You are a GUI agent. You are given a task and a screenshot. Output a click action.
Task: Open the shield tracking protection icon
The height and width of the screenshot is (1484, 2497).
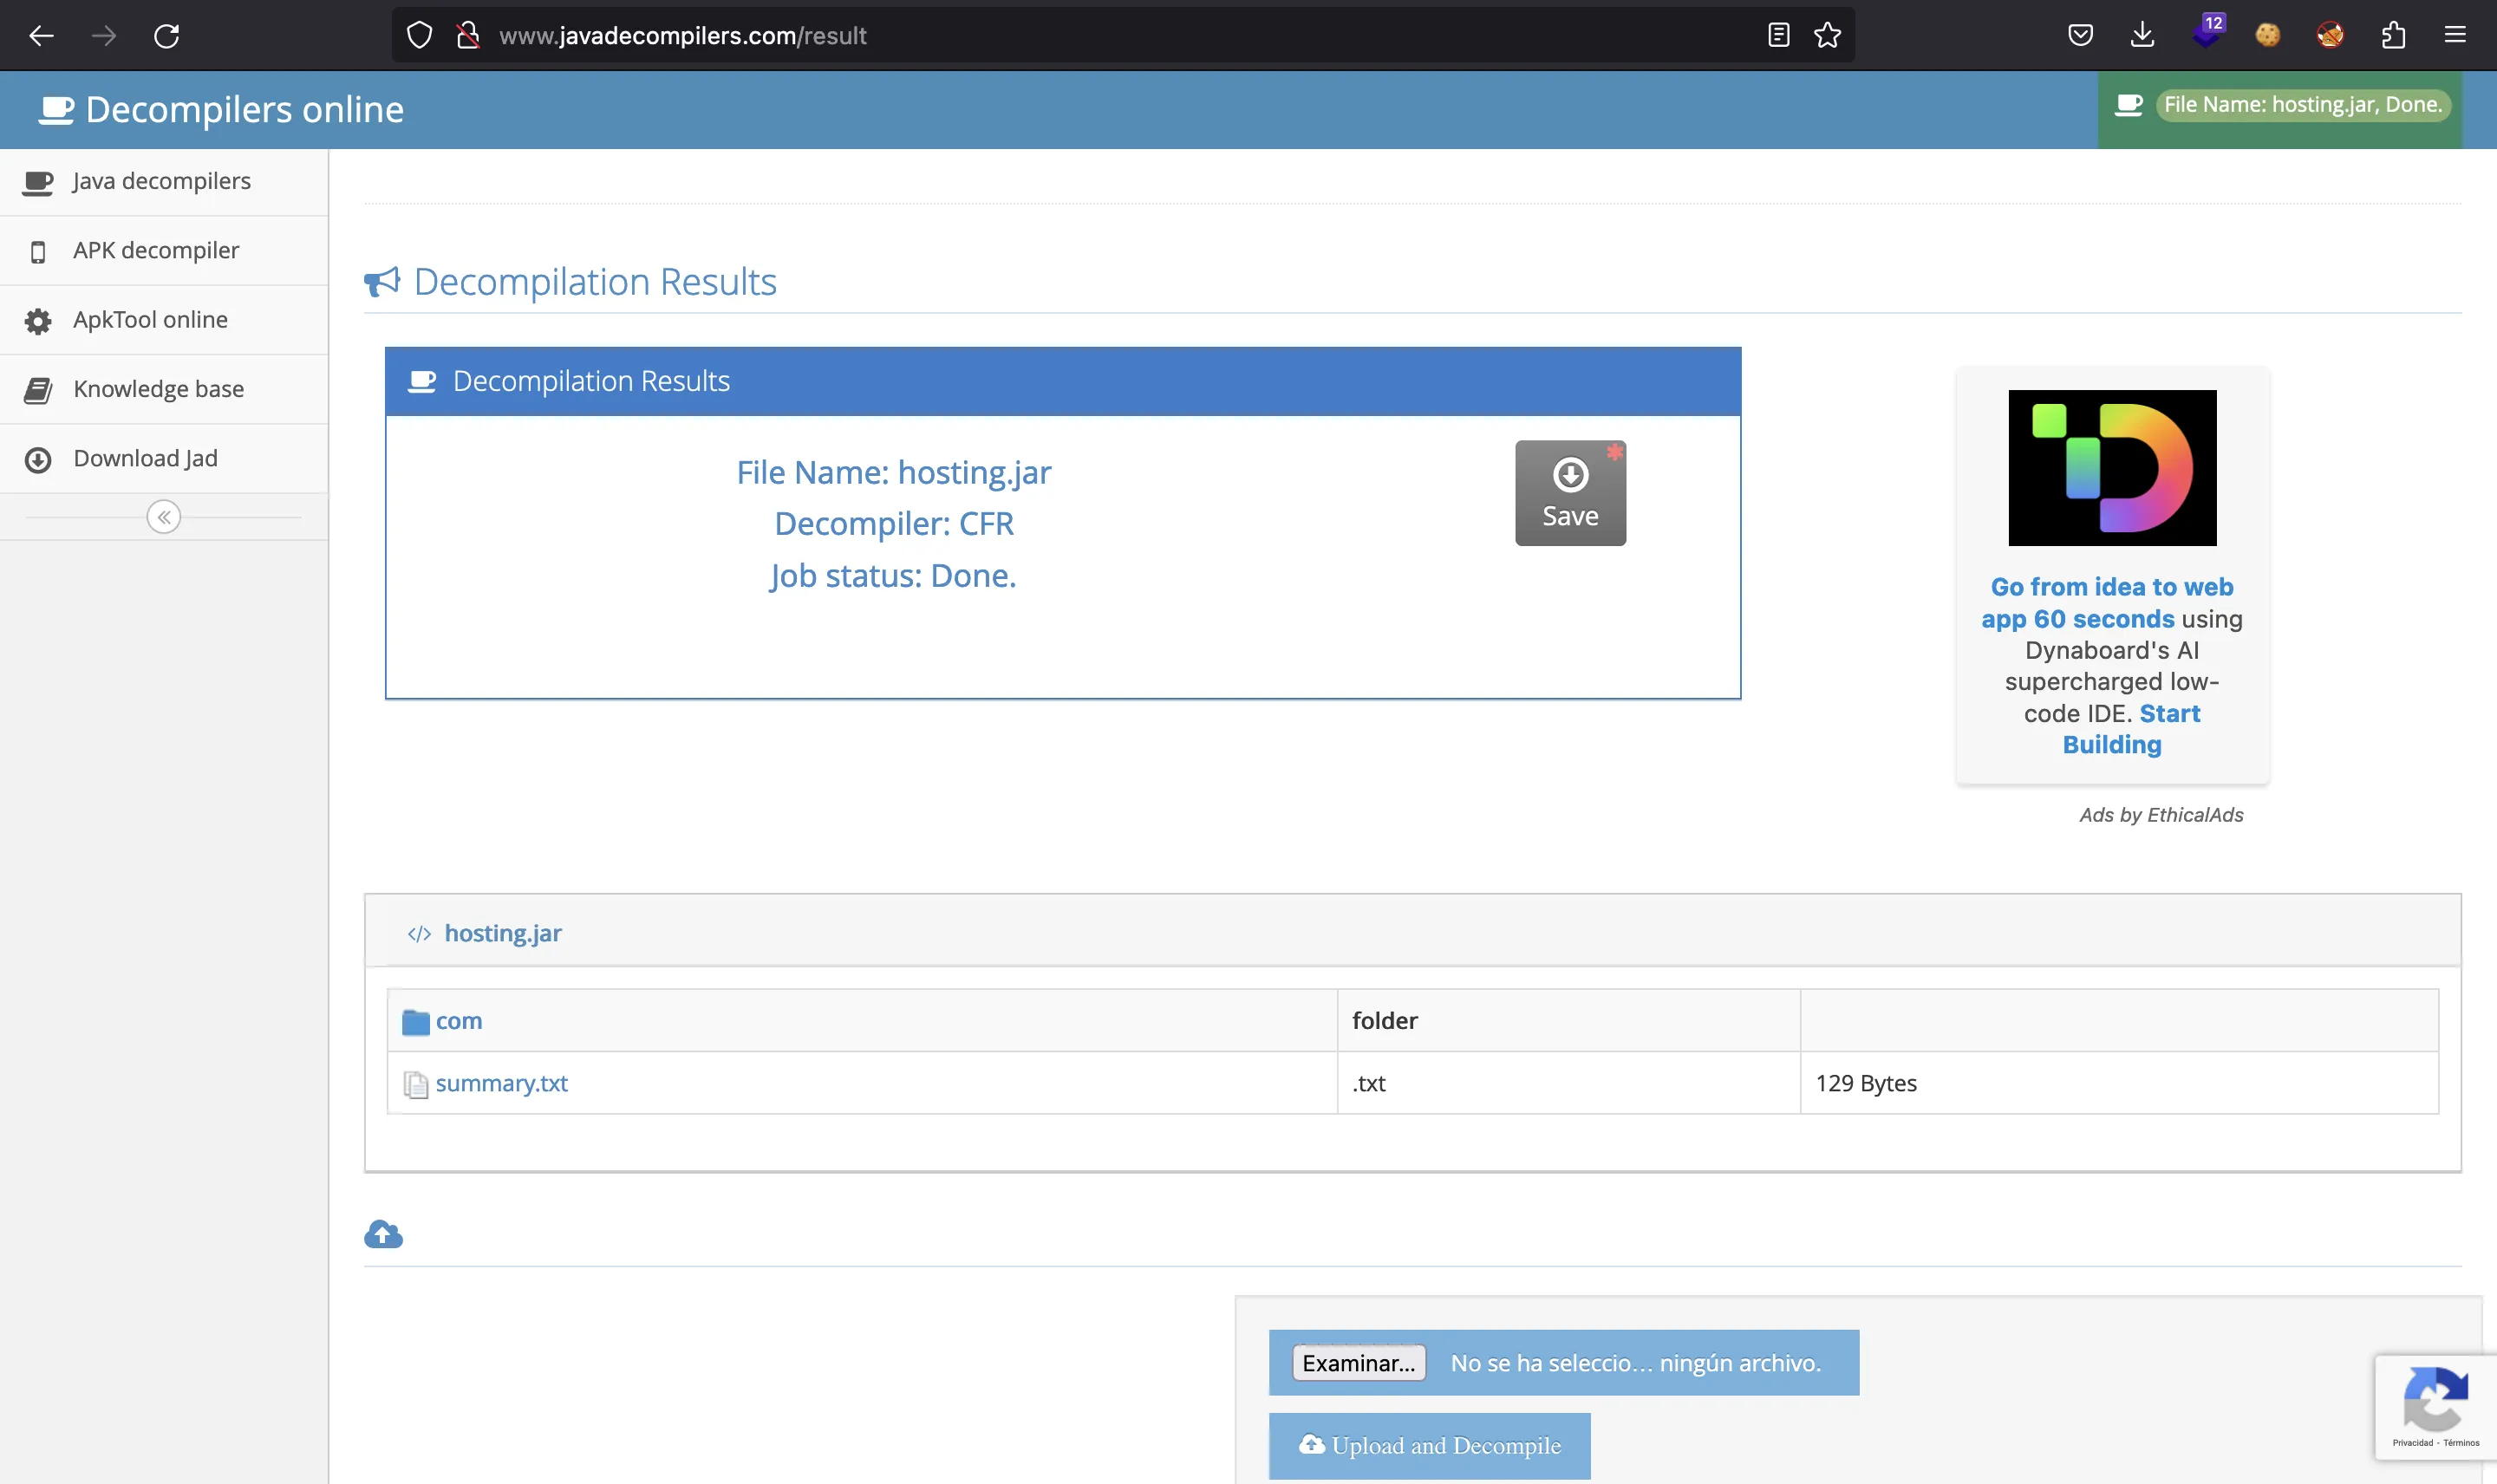(x=420, y=36)
